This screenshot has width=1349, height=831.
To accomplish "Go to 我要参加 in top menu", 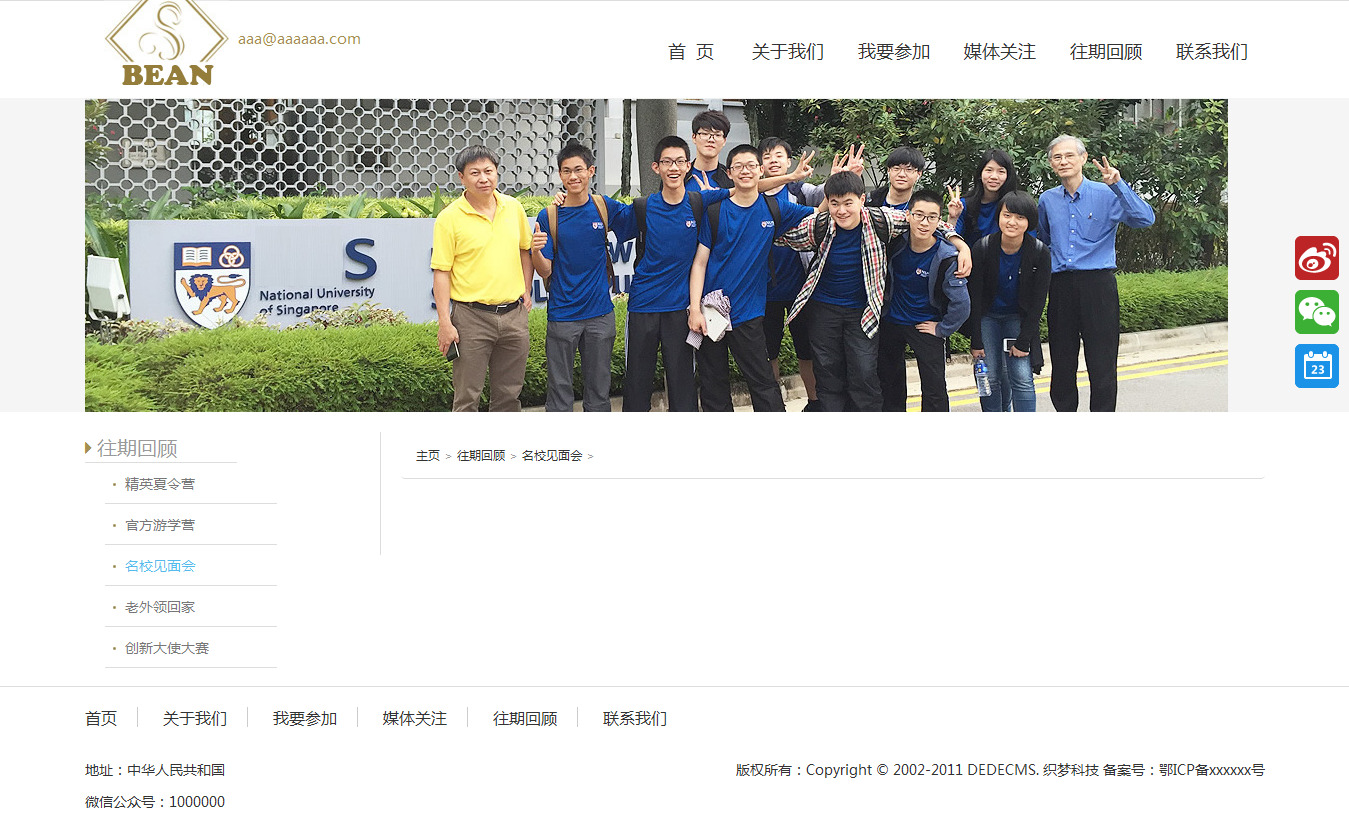I will click(893, 52).
